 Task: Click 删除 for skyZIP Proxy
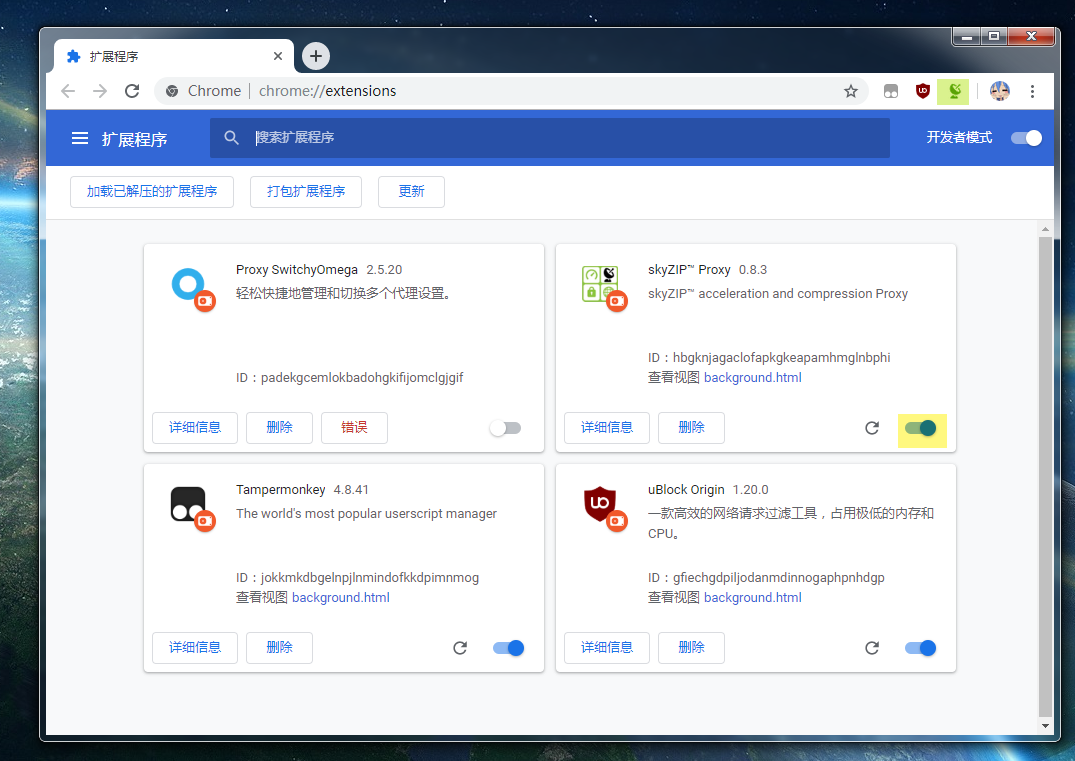click(x=691, y=428)
